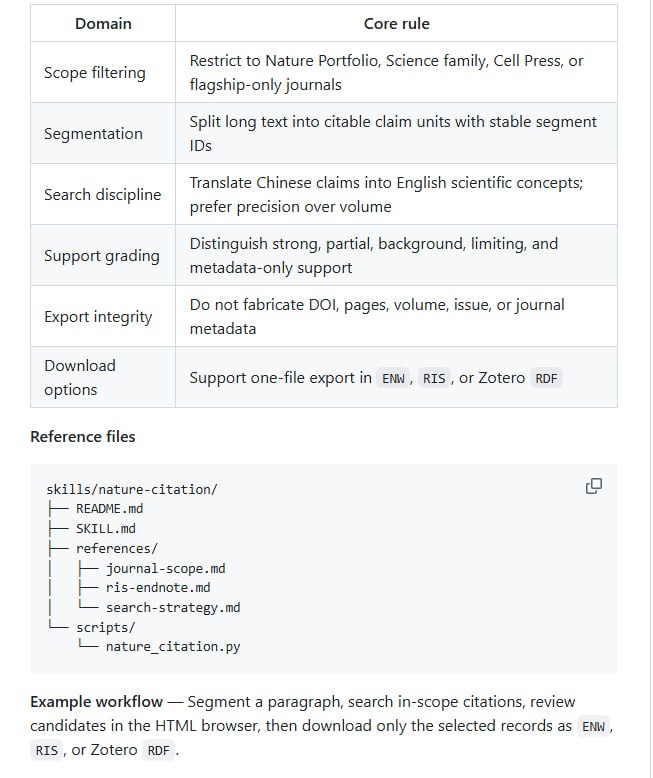Select the Zotero RDF code tag in the table
The image size is (653, 778).
coord(546,379)
